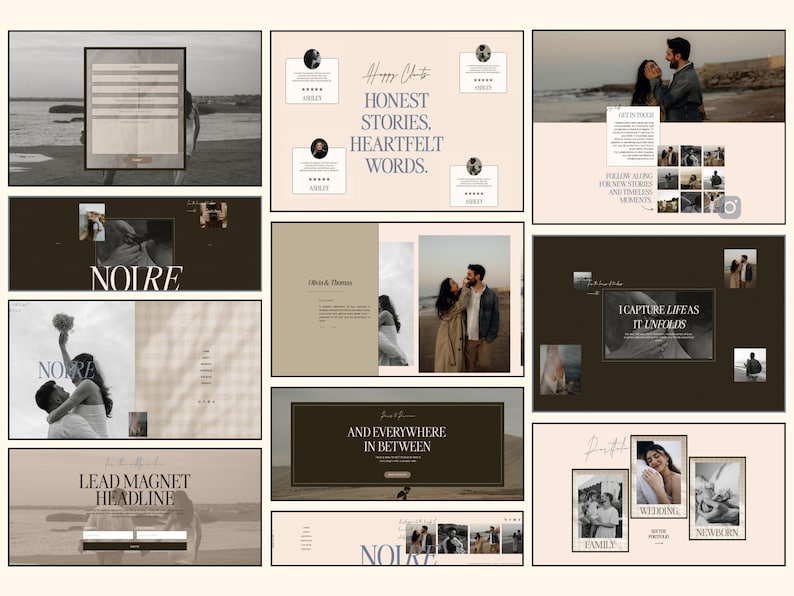Click the right input under Lead Magnet Headline
This screenshot has height=596, width=794.
click(162, 535)
